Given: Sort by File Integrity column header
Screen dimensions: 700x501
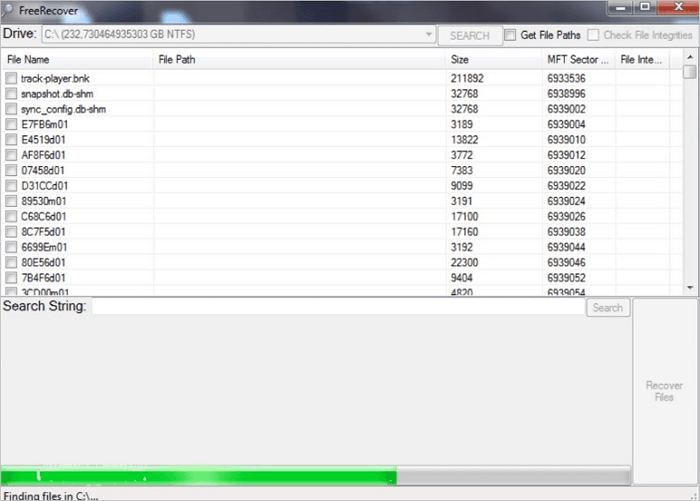Looking at the screenshot, I should click(x=642, y=59).
